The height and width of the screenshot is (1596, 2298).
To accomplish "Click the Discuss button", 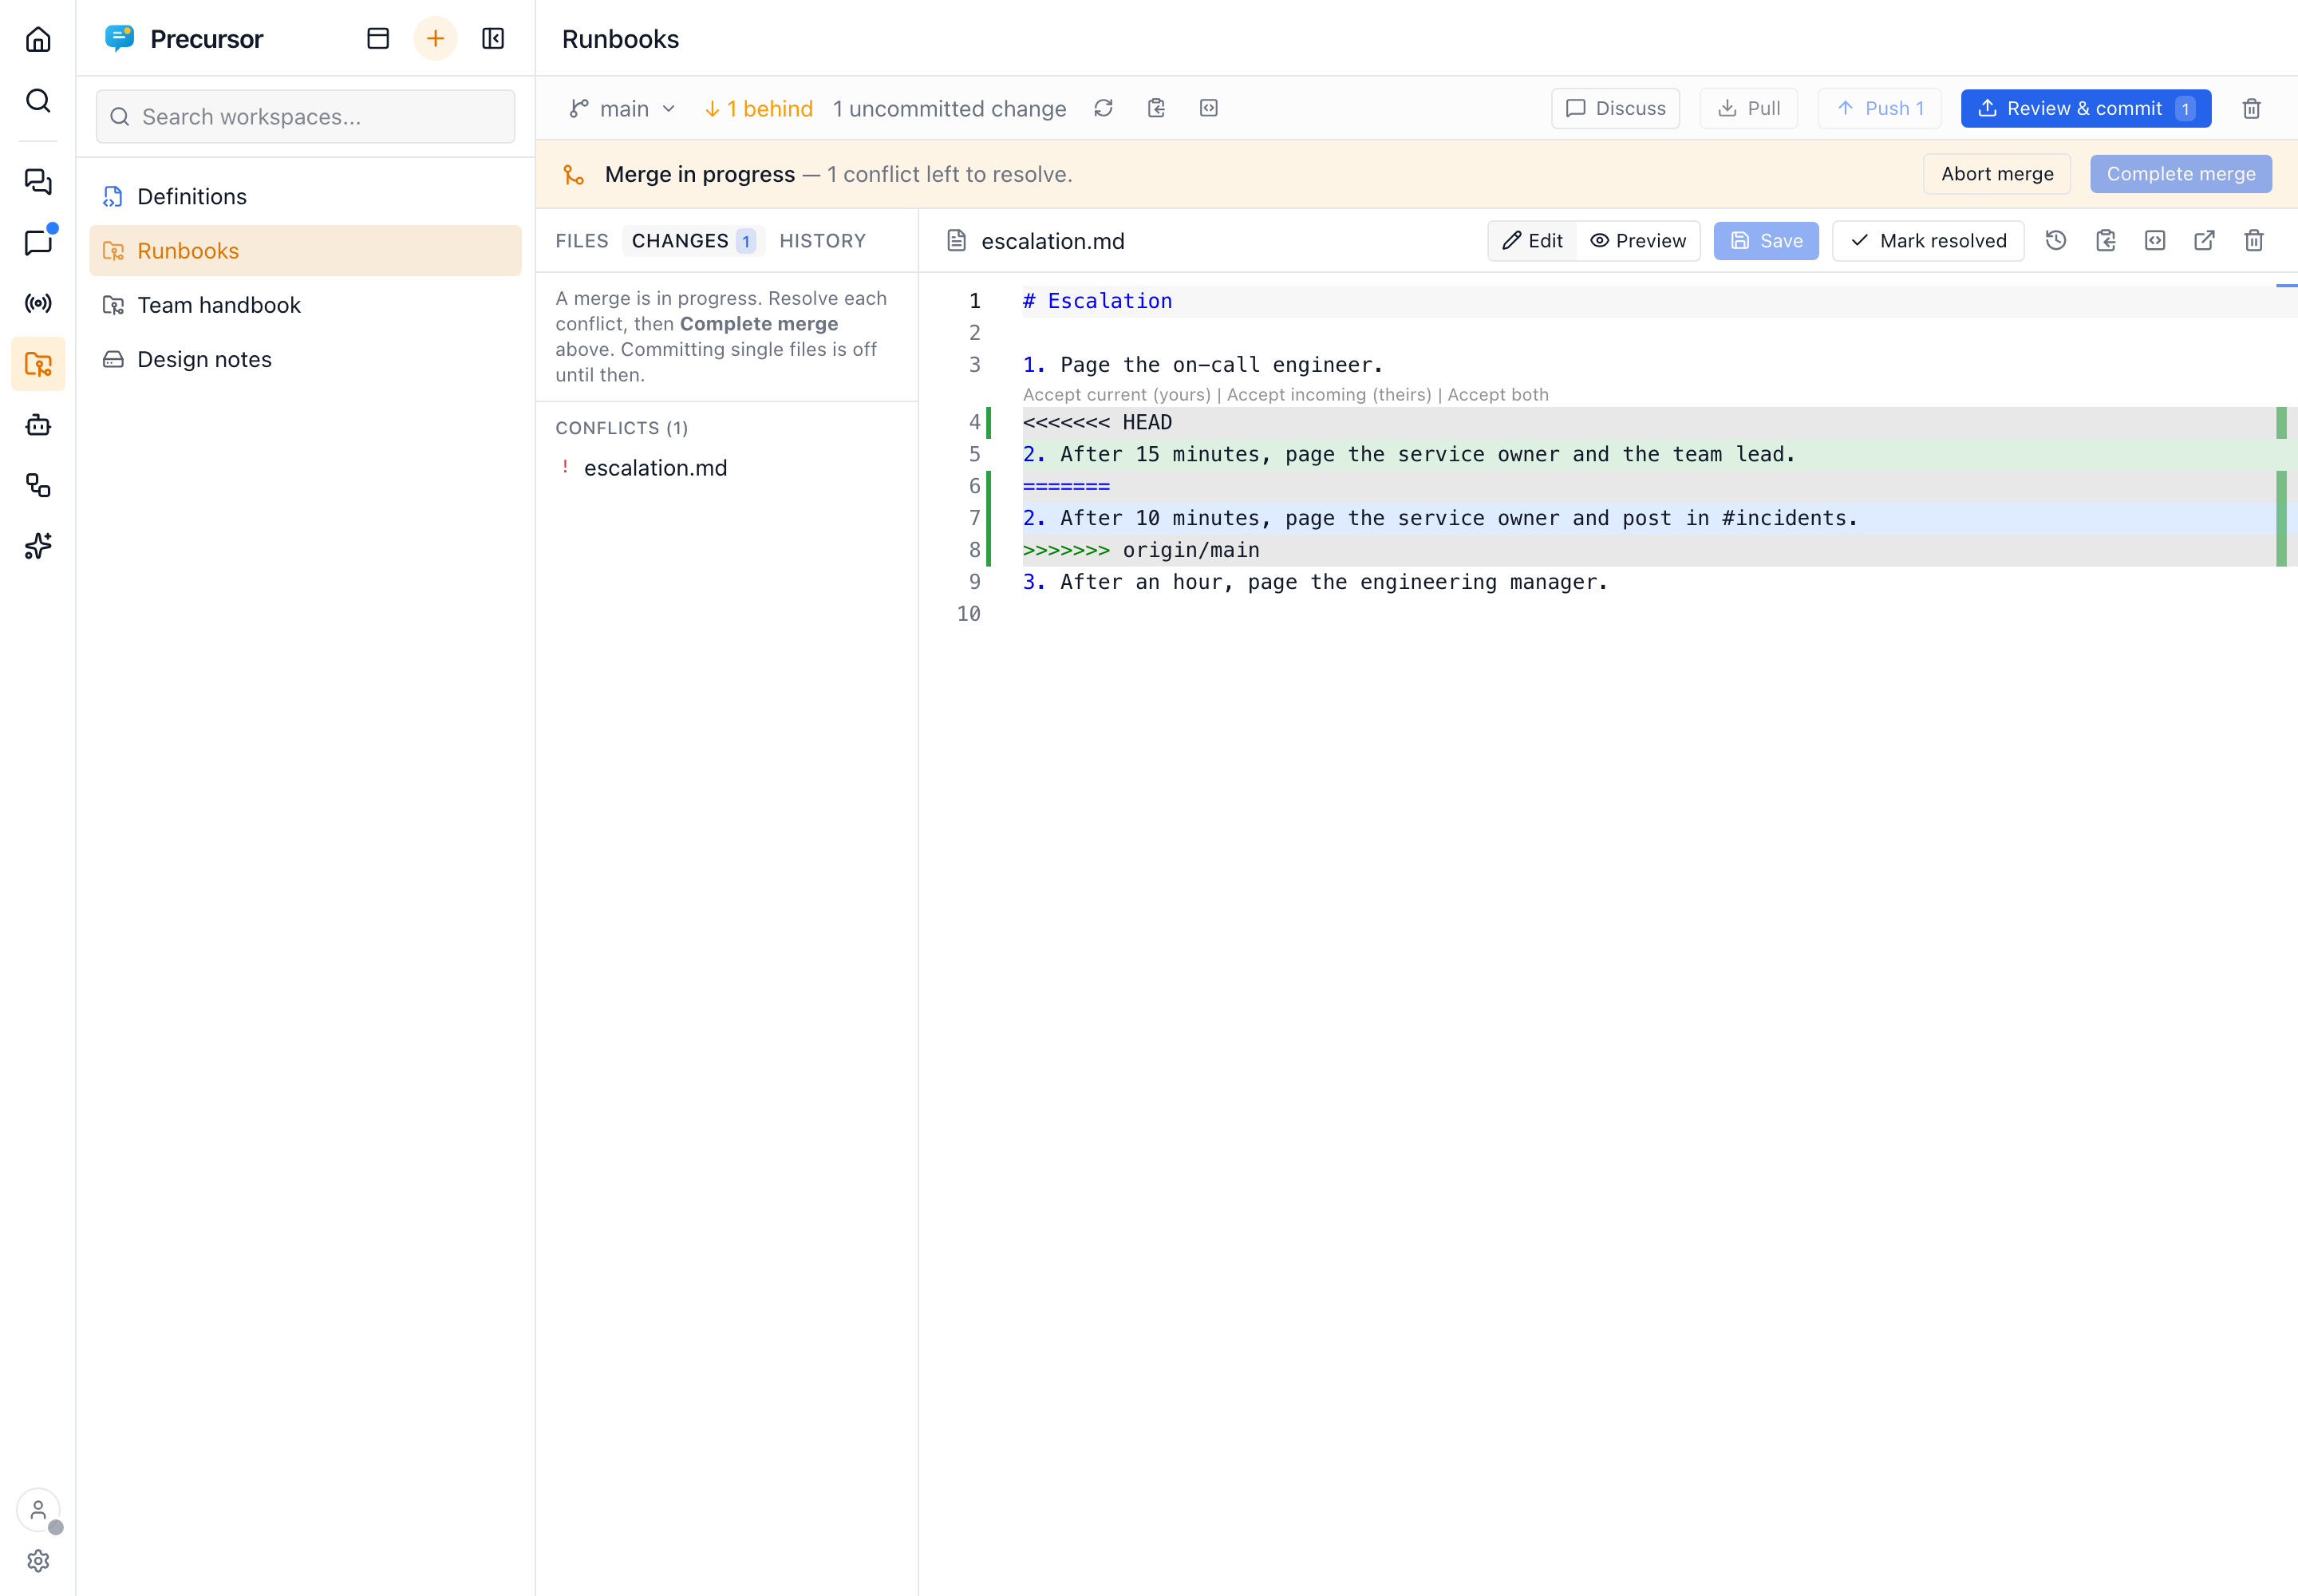I will [1615, 108].
